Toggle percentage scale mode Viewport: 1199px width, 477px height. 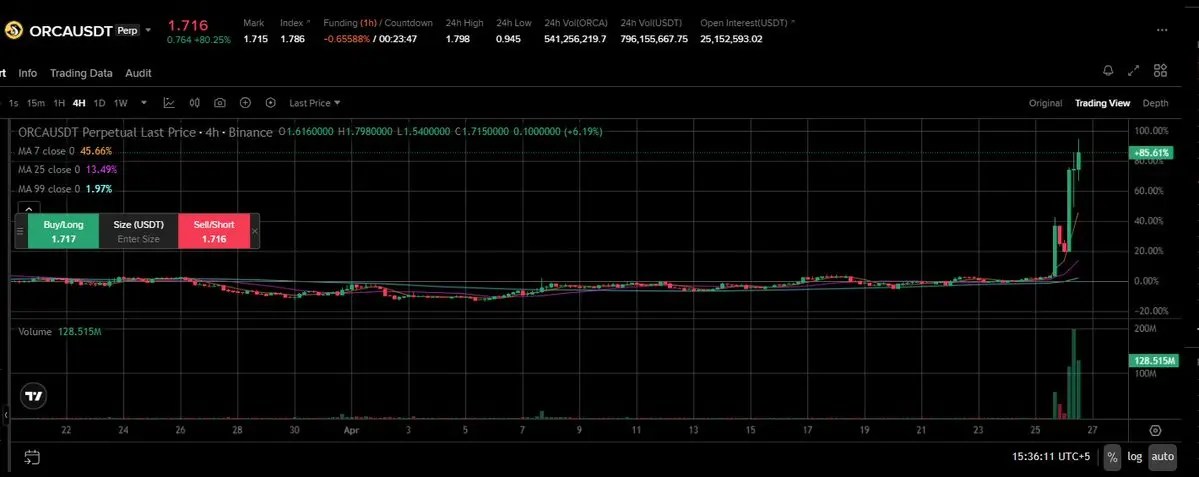1112,456
